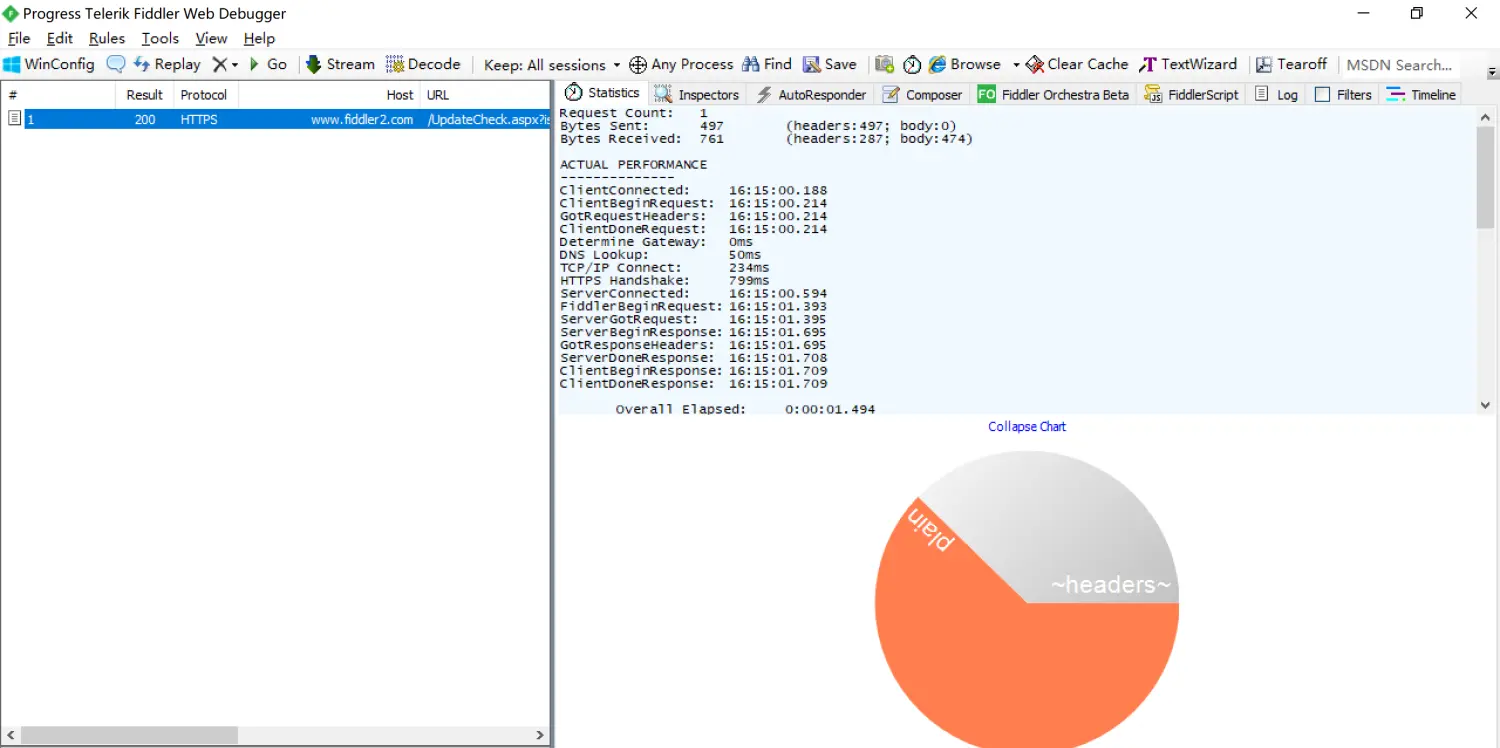Select session 1 www.fiddler2.com row
The width and height of the screenshot is (1500, 748).
tap(277, 119)
